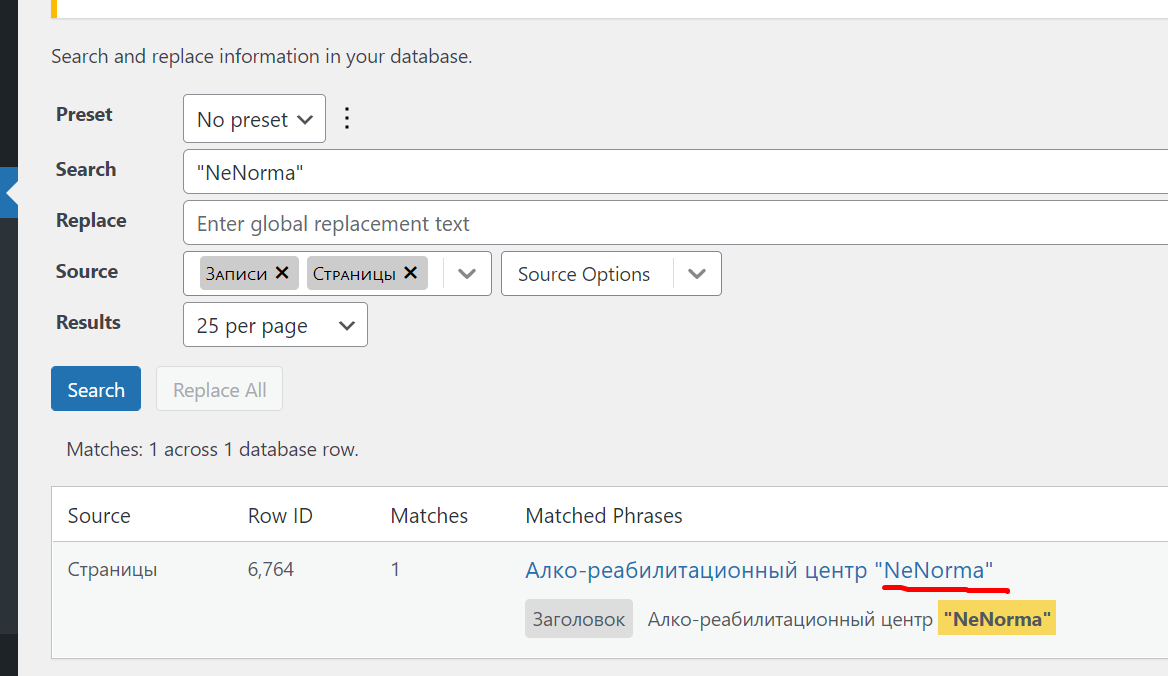Open the Алко-реабилитационный центр "NeNorma" page link
Viewport: 1168px width, 676px height.
[758, 570]
